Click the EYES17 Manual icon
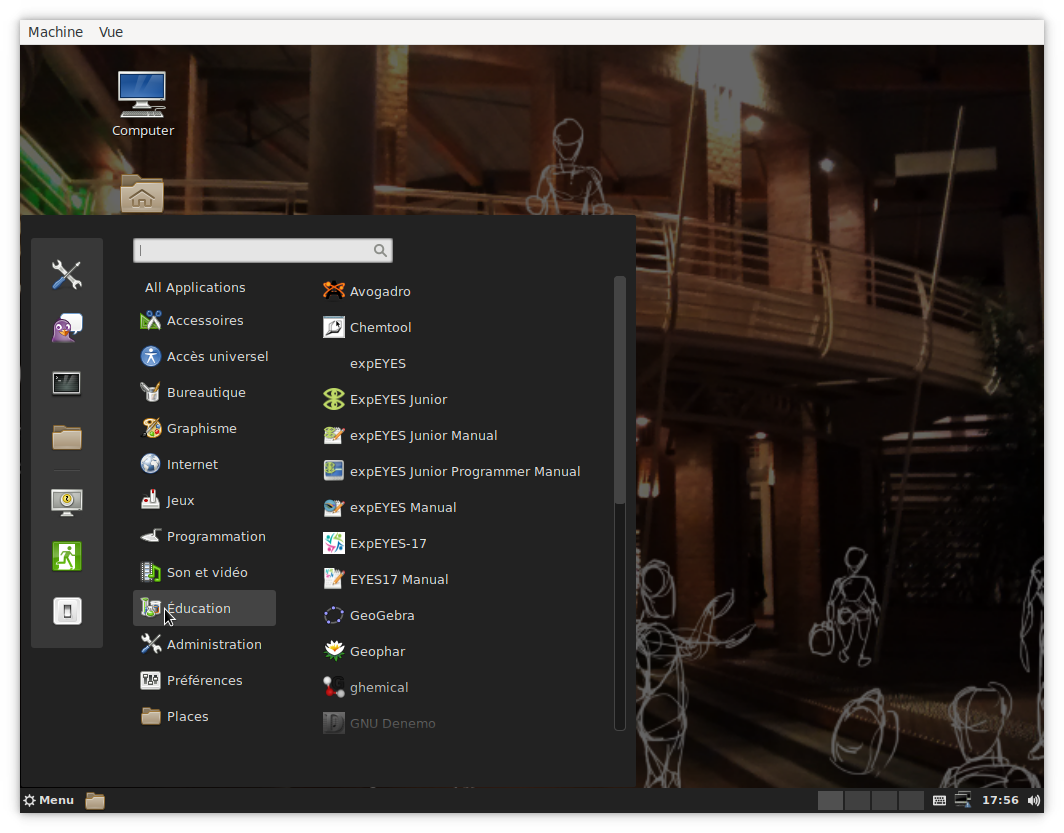Screen dimensions: 1064x833 coord(333,579)
